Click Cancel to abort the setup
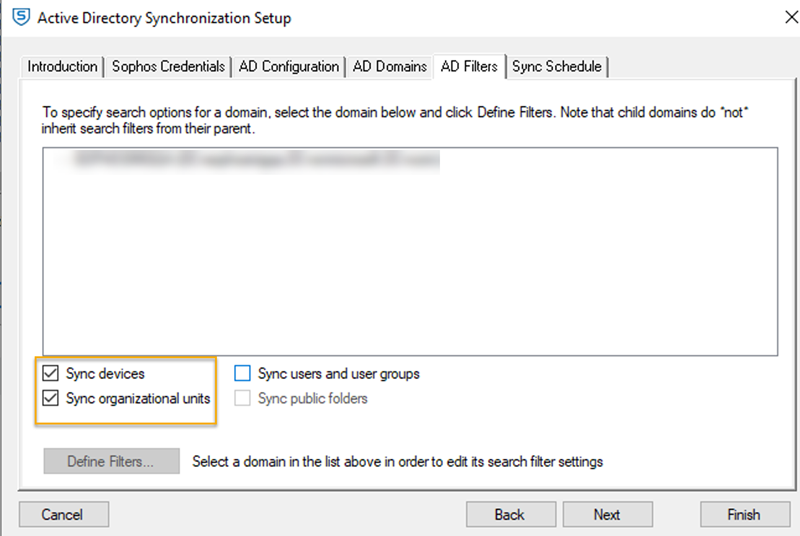Image resolution: width=800 pixels, height=536 pixels. [62, 514]
